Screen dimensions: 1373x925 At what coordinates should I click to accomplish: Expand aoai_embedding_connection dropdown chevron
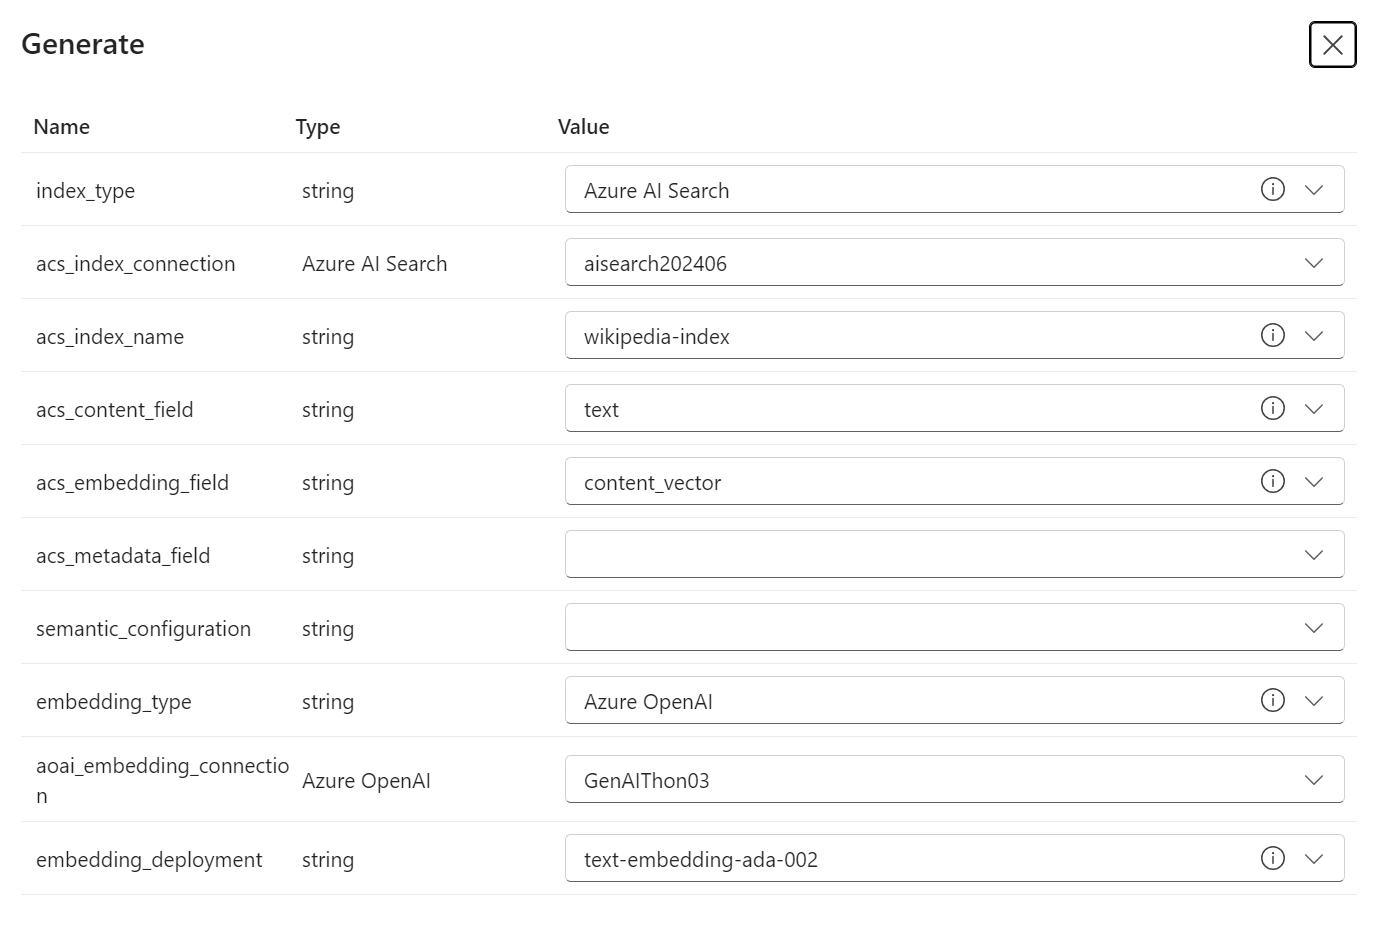pos(1314,780)
